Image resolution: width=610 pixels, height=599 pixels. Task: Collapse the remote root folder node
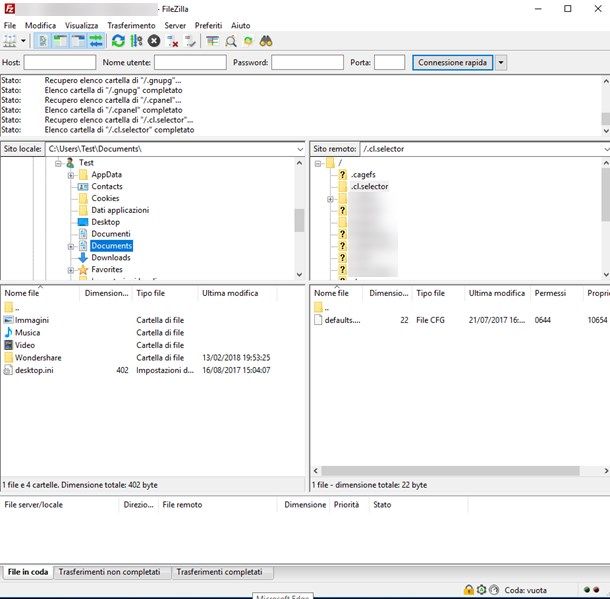(318, 163)
